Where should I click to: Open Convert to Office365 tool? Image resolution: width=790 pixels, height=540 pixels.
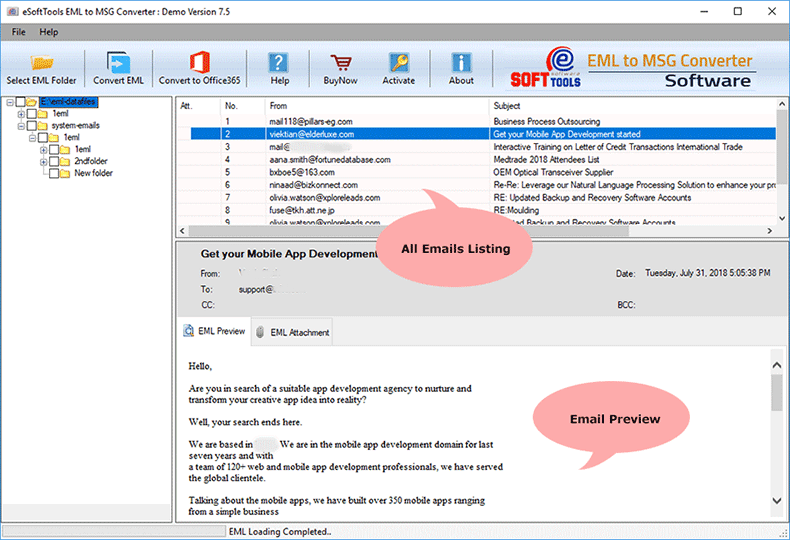point(200,62)
